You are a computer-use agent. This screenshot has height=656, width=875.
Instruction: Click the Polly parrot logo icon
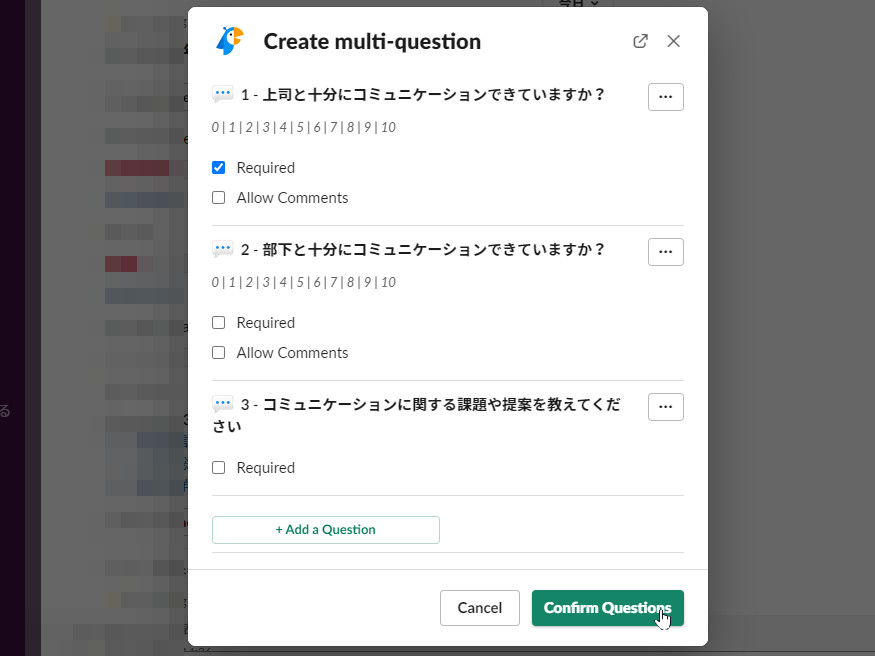click(x=229, y=41)
